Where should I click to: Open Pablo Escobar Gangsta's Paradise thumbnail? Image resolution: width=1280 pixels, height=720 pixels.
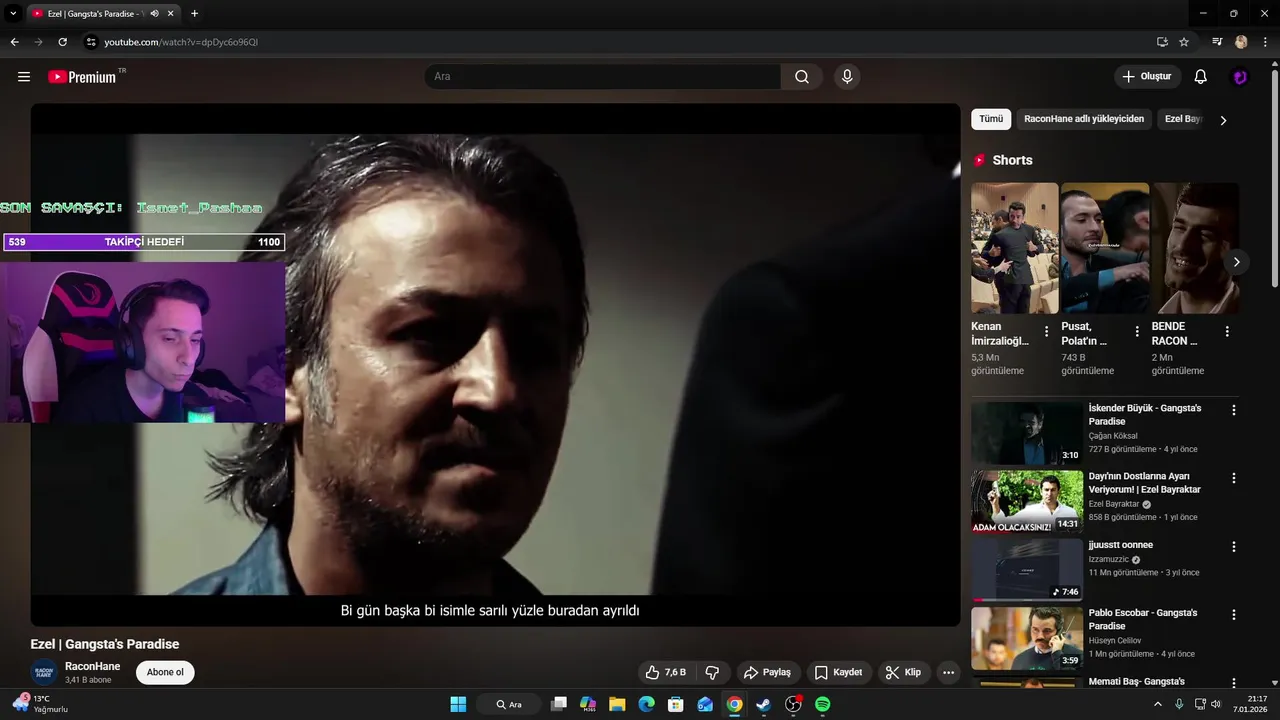tap(1027, 638)
